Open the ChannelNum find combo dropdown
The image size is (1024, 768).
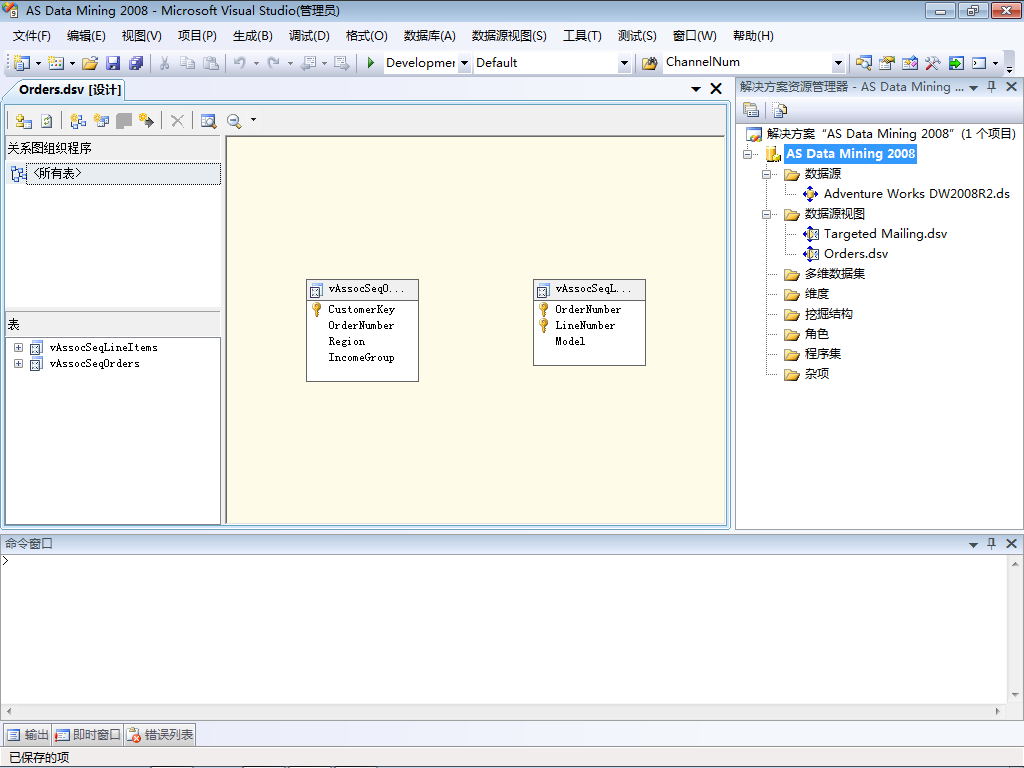pyautogui.click(x=838, y=63)
